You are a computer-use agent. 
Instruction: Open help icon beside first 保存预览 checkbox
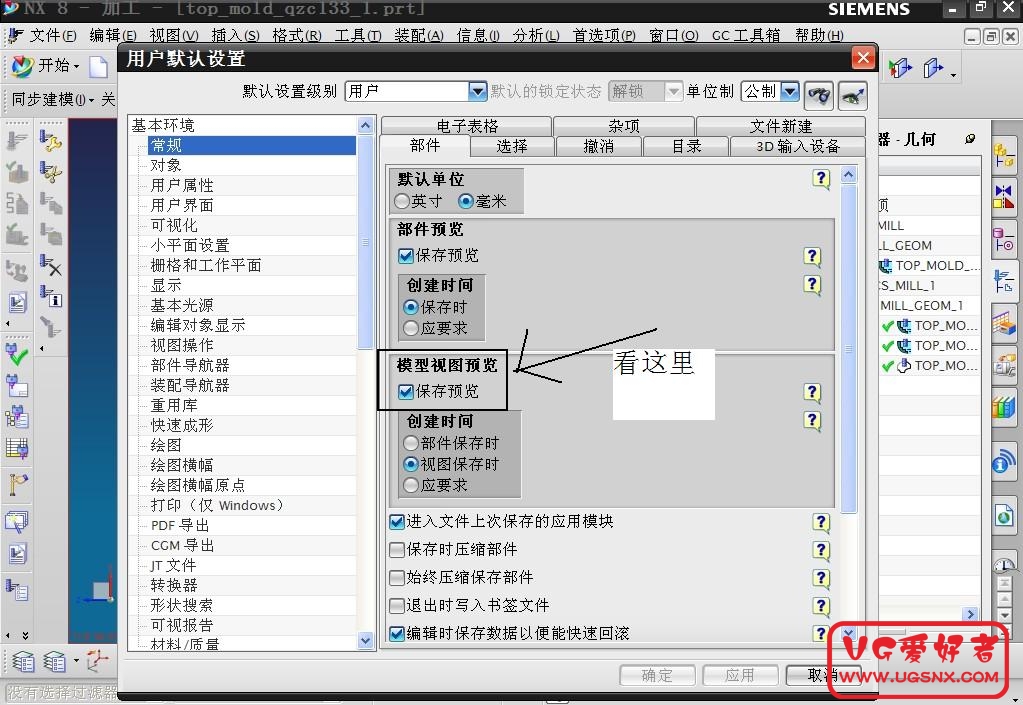click(x=812, y=256)
